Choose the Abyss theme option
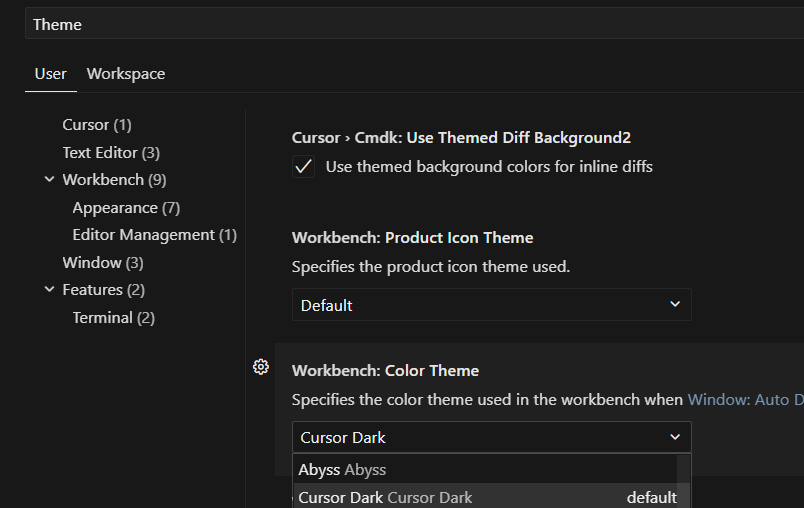Viewport: 804px width, 508px height. point(485,470)
